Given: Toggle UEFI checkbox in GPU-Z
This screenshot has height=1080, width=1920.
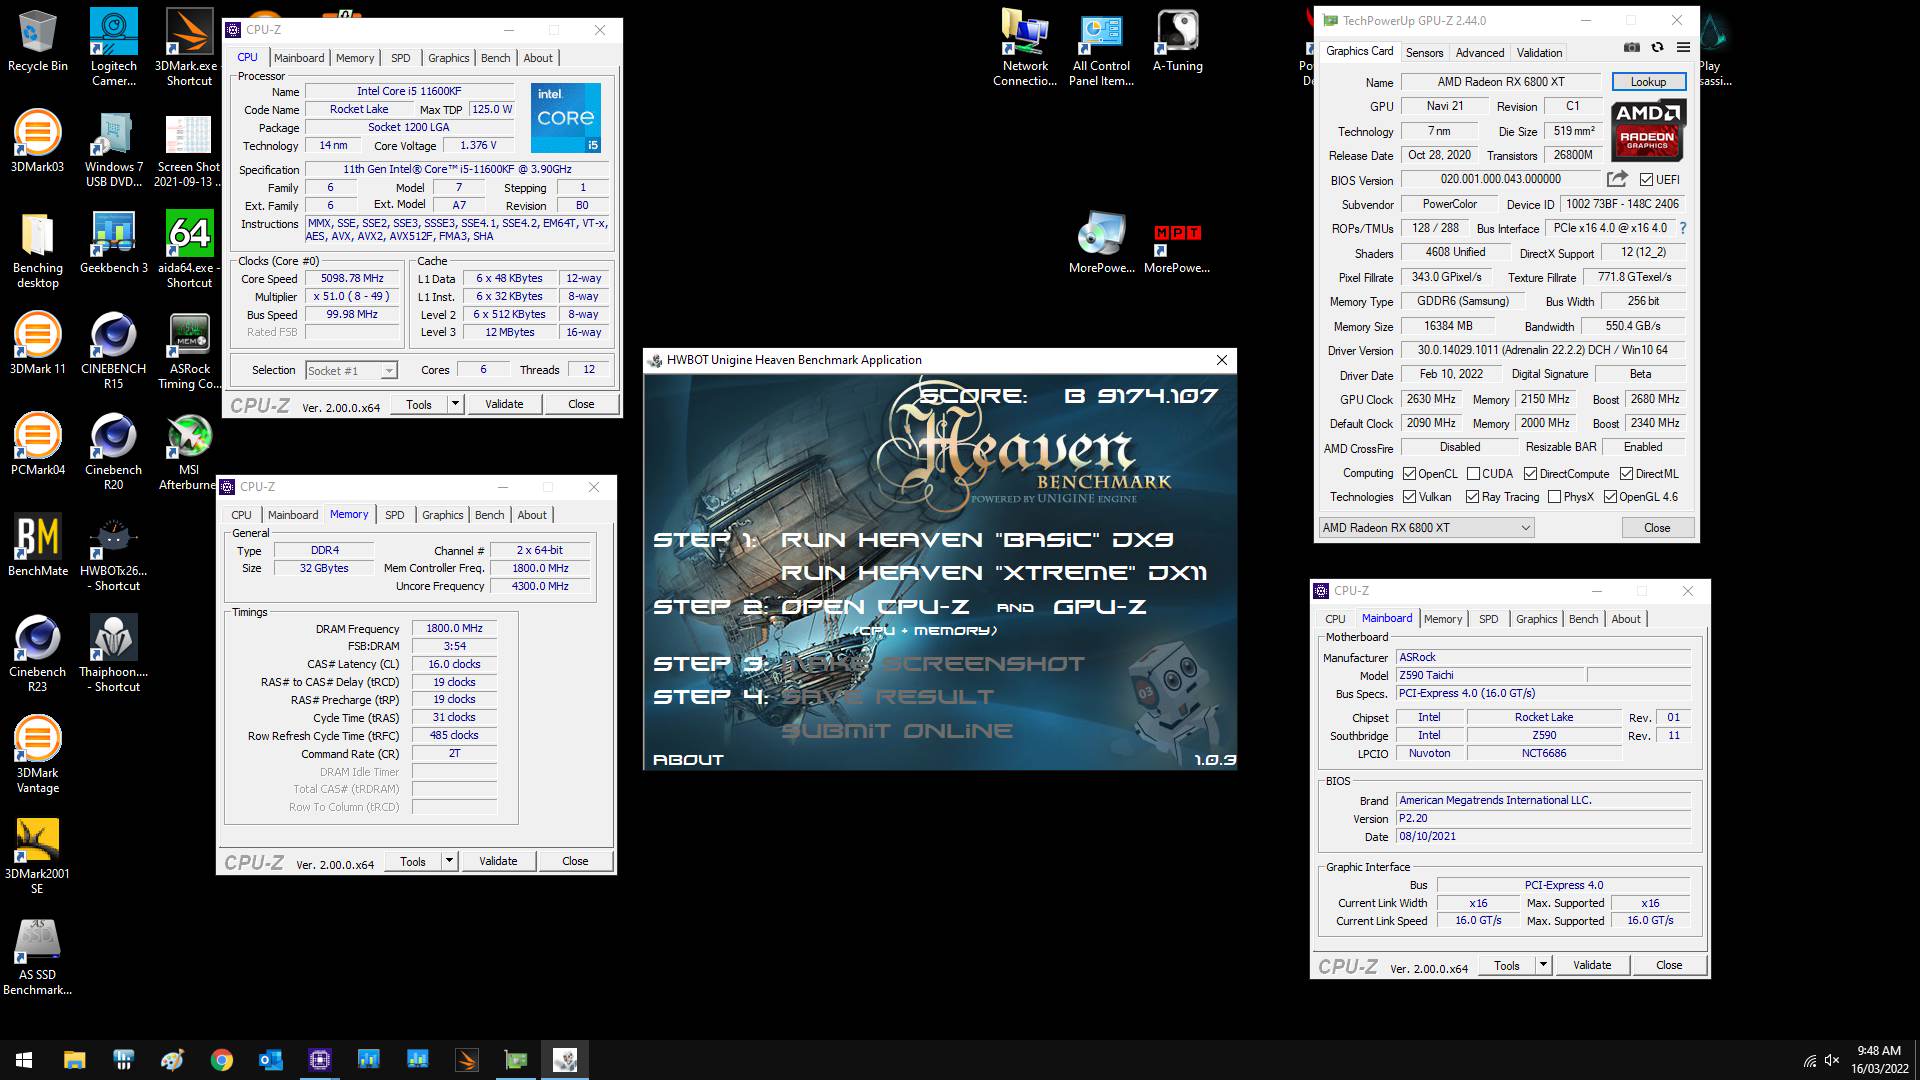Looking at the screenshot, I should (1646, 180).
